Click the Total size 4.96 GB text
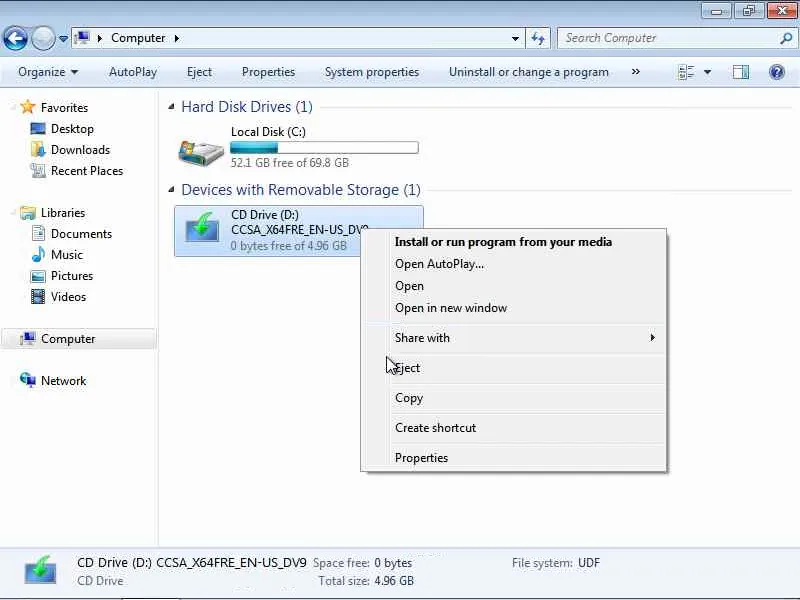The image size is (800, 600). click(x=366, y=581)
